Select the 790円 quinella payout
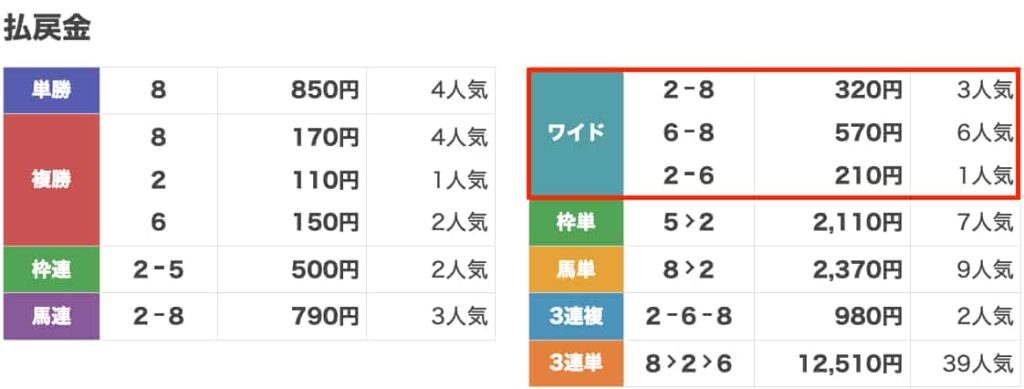Image resolution: width=1024 pixels, height=389 pixels. 325,317
